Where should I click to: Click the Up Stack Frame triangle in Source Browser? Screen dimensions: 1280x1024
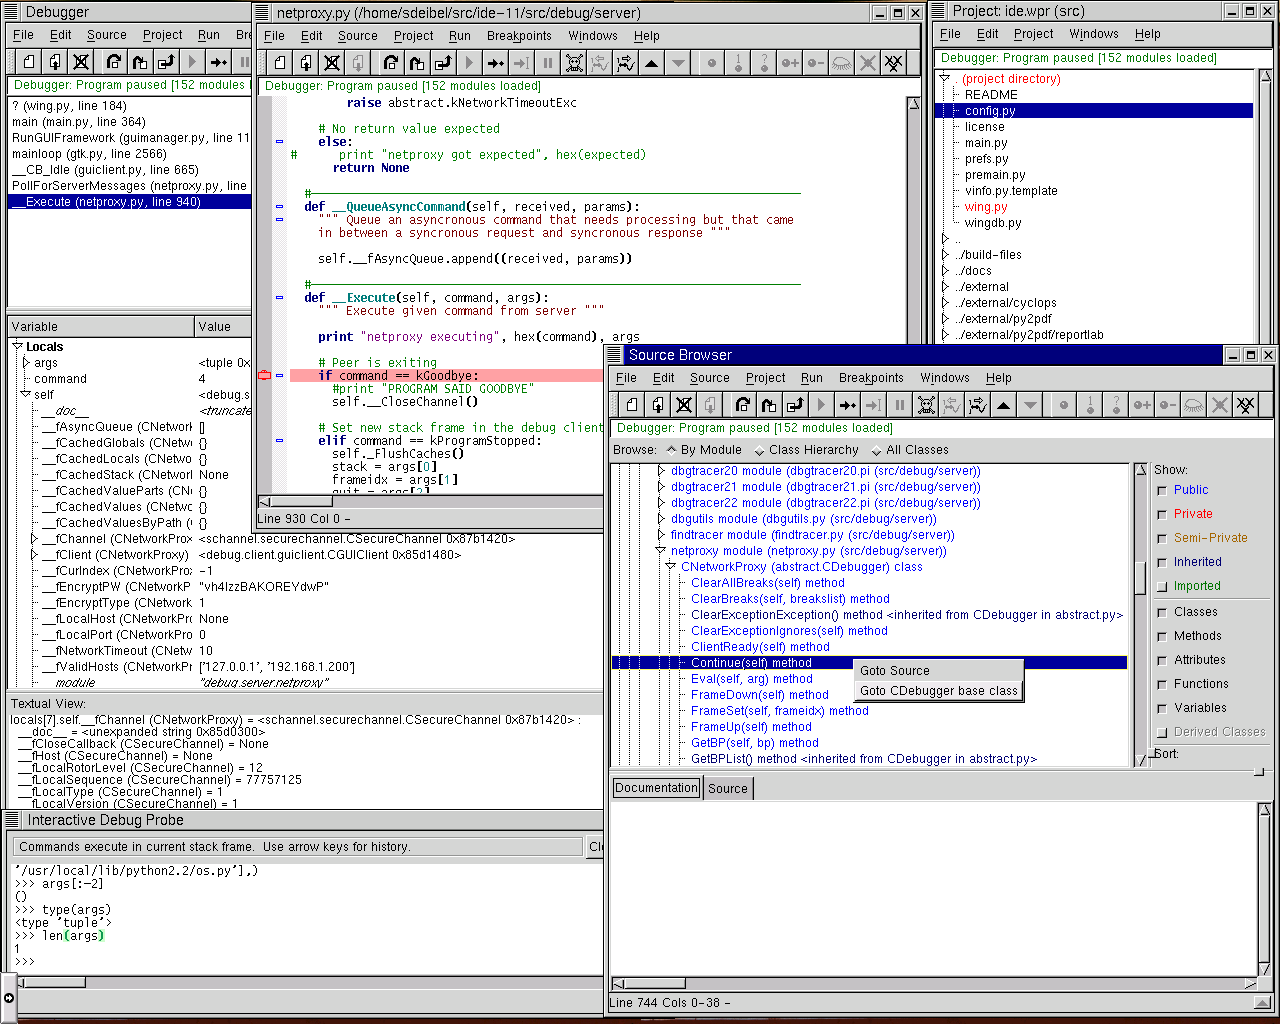(1003, 405)
